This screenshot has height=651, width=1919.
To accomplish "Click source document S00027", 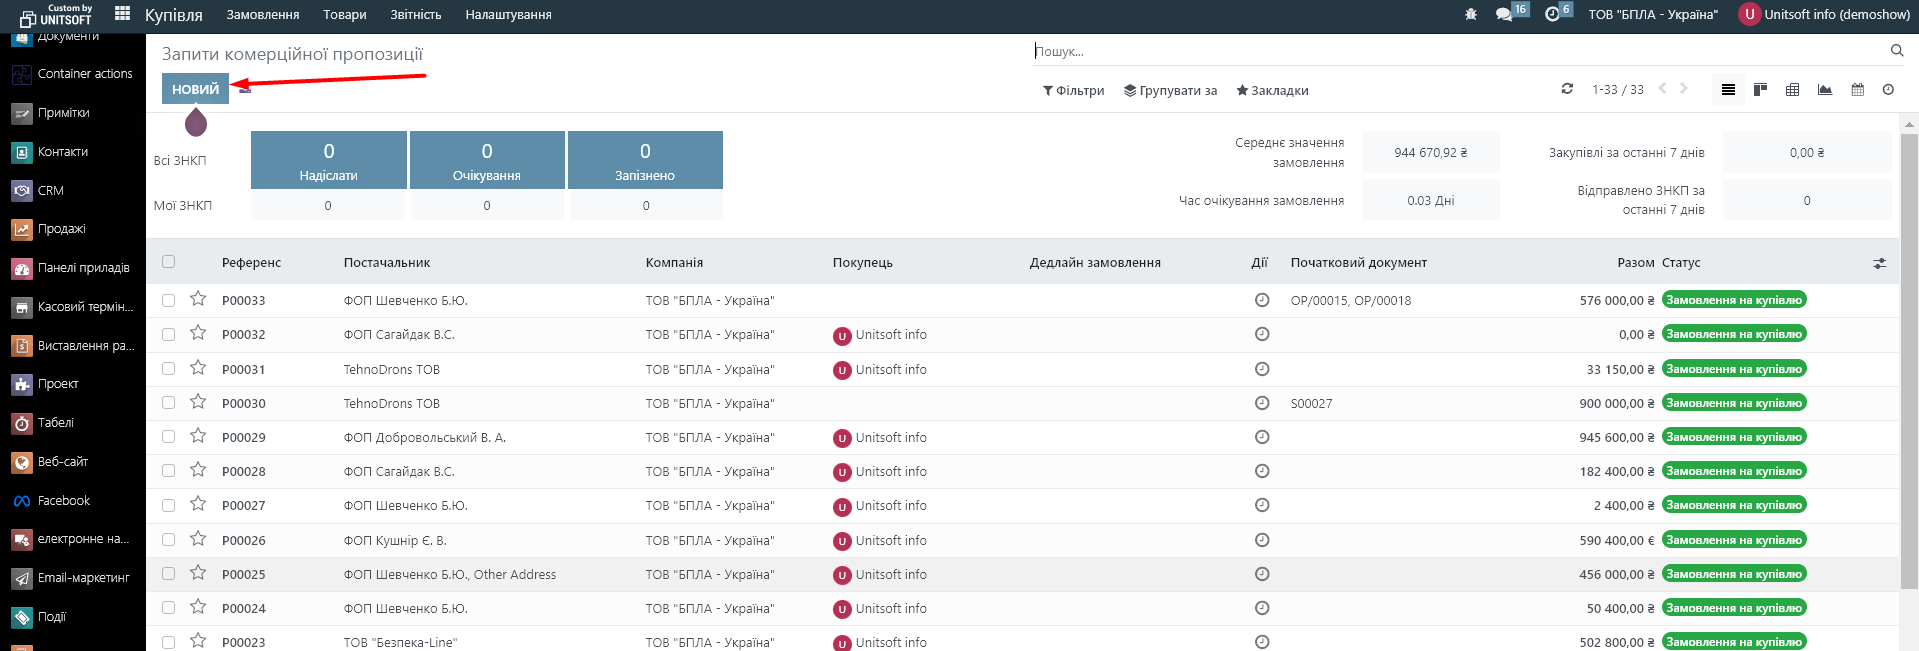I will (x=1311, y=404).
